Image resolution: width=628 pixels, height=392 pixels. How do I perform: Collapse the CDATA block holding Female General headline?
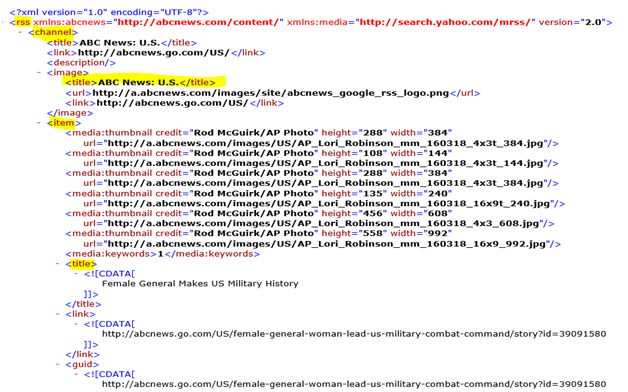pos(76,273)
